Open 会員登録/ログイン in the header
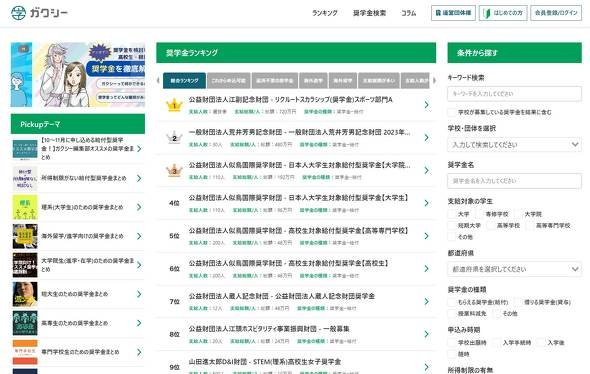Image resolution: width=590 pixels, height=374 pixels. point(556,13)
